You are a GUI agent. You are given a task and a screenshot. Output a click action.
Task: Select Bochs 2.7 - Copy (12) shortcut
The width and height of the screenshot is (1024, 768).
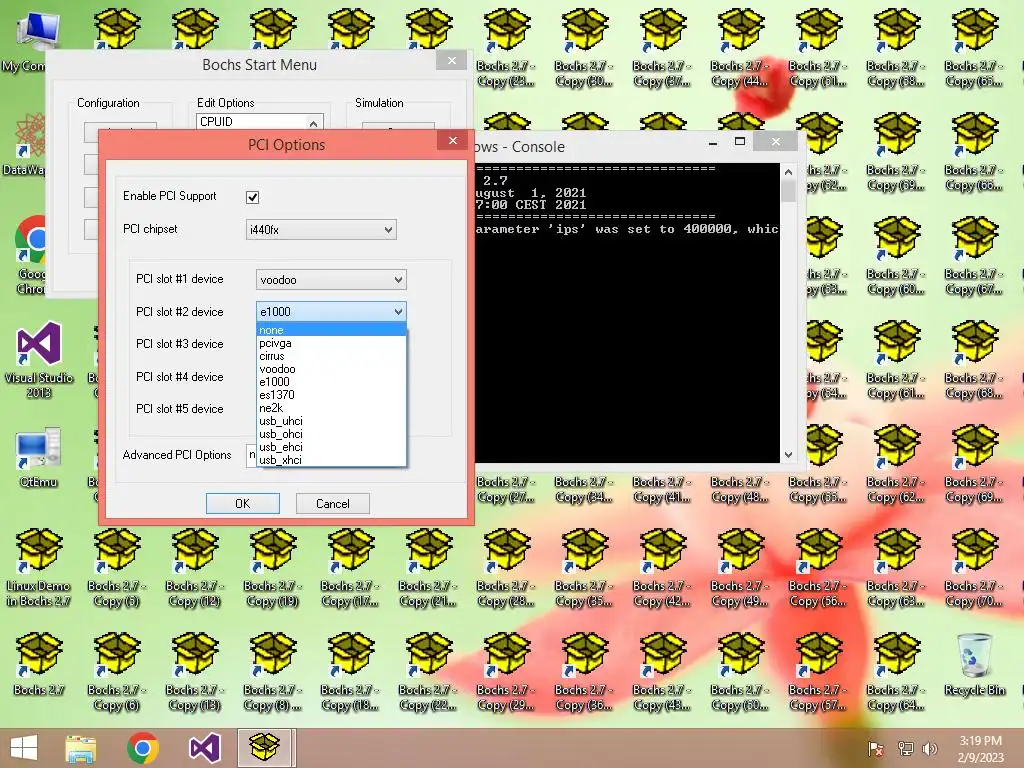point(195,568)
